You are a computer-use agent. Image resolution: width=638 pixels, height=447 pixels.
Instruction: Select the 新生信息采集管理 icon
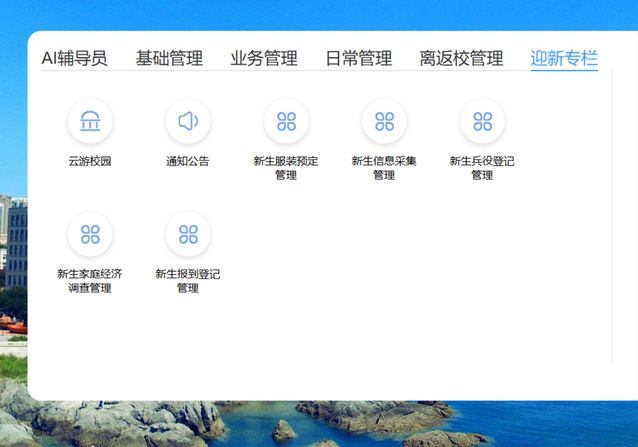[384, 122]
